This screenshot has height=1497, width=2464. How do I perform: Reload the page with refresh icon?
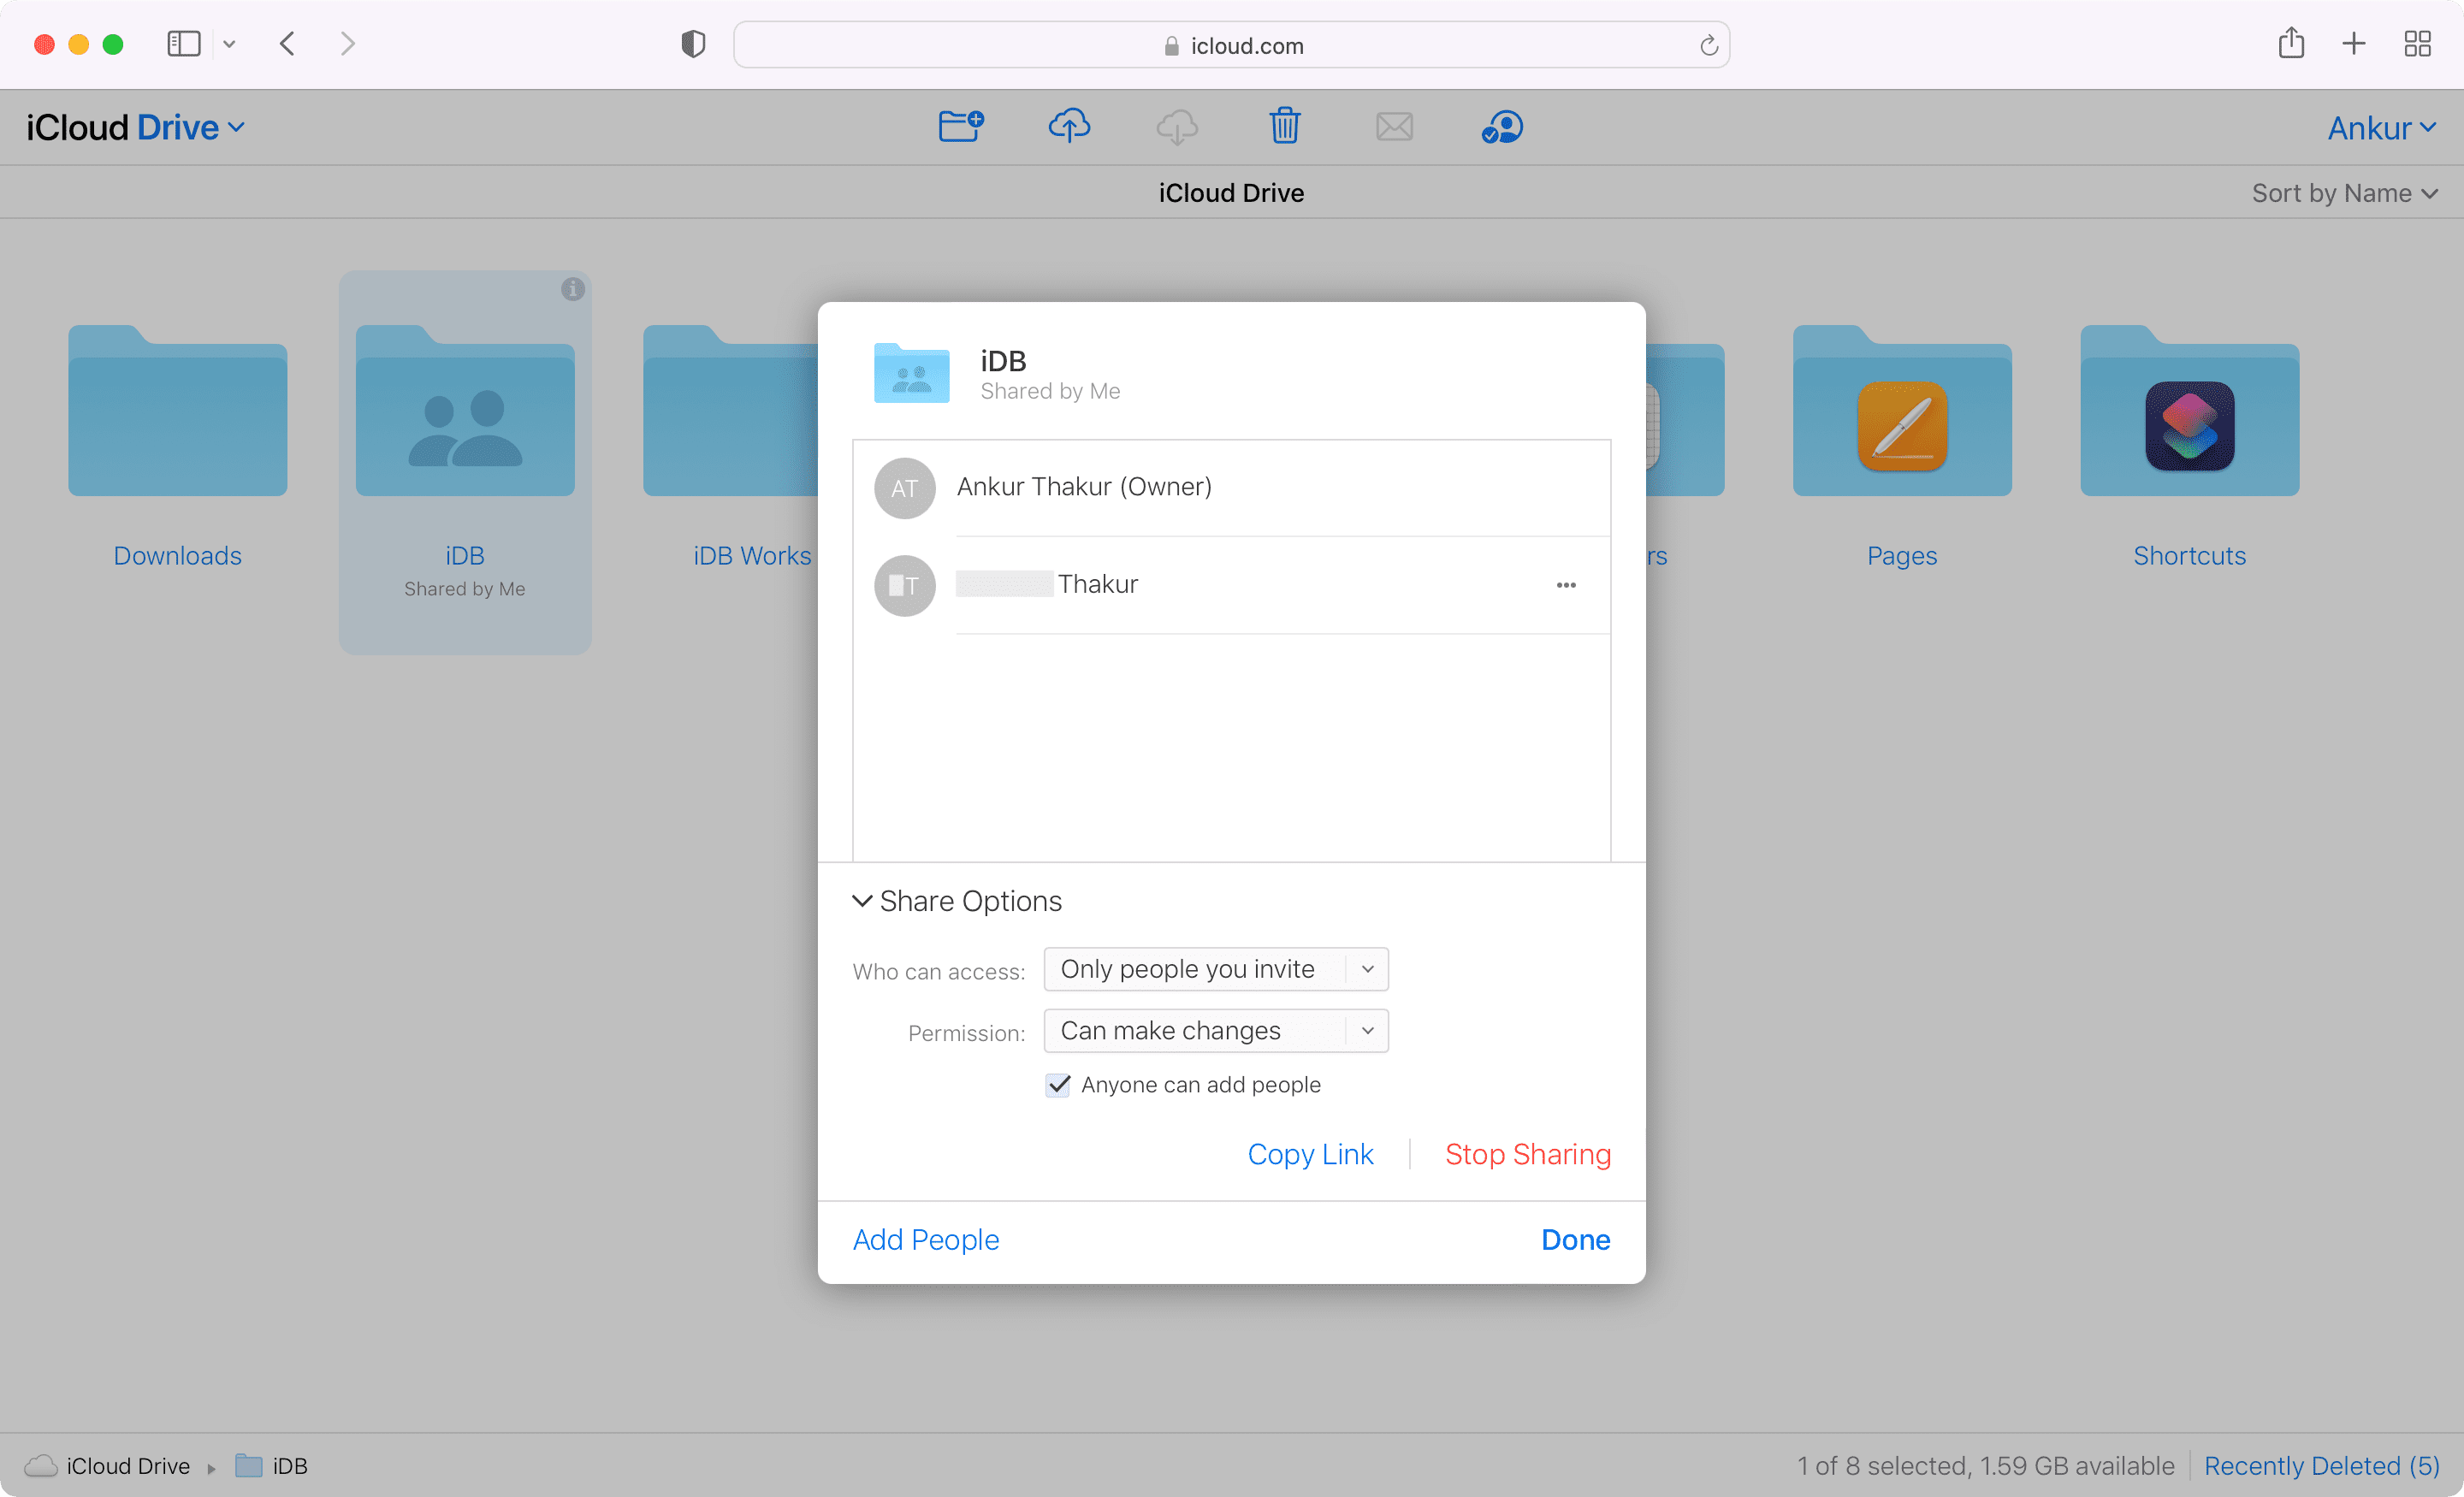[1708, 45]
